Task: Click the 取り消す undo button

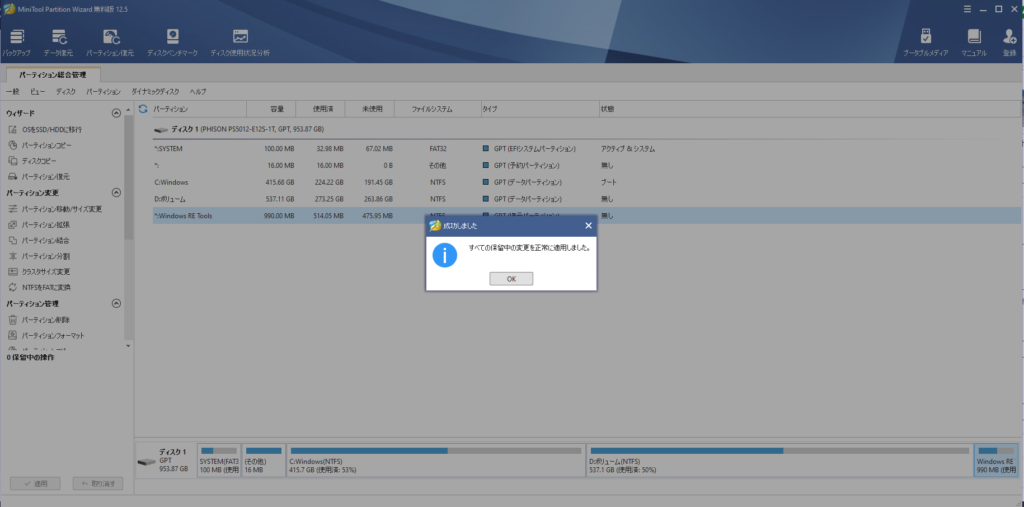Action: pos(97,484)
